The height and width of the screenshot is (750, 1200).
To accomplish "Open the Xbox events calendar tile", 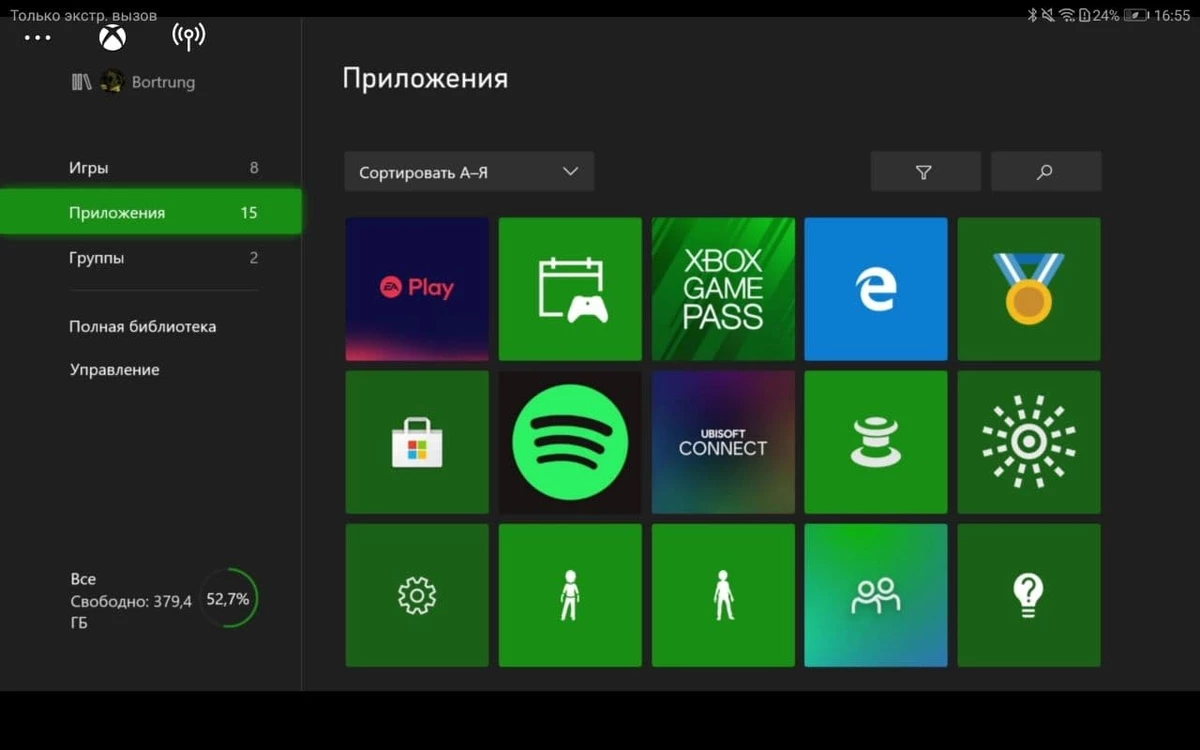I will pos(570,289).
